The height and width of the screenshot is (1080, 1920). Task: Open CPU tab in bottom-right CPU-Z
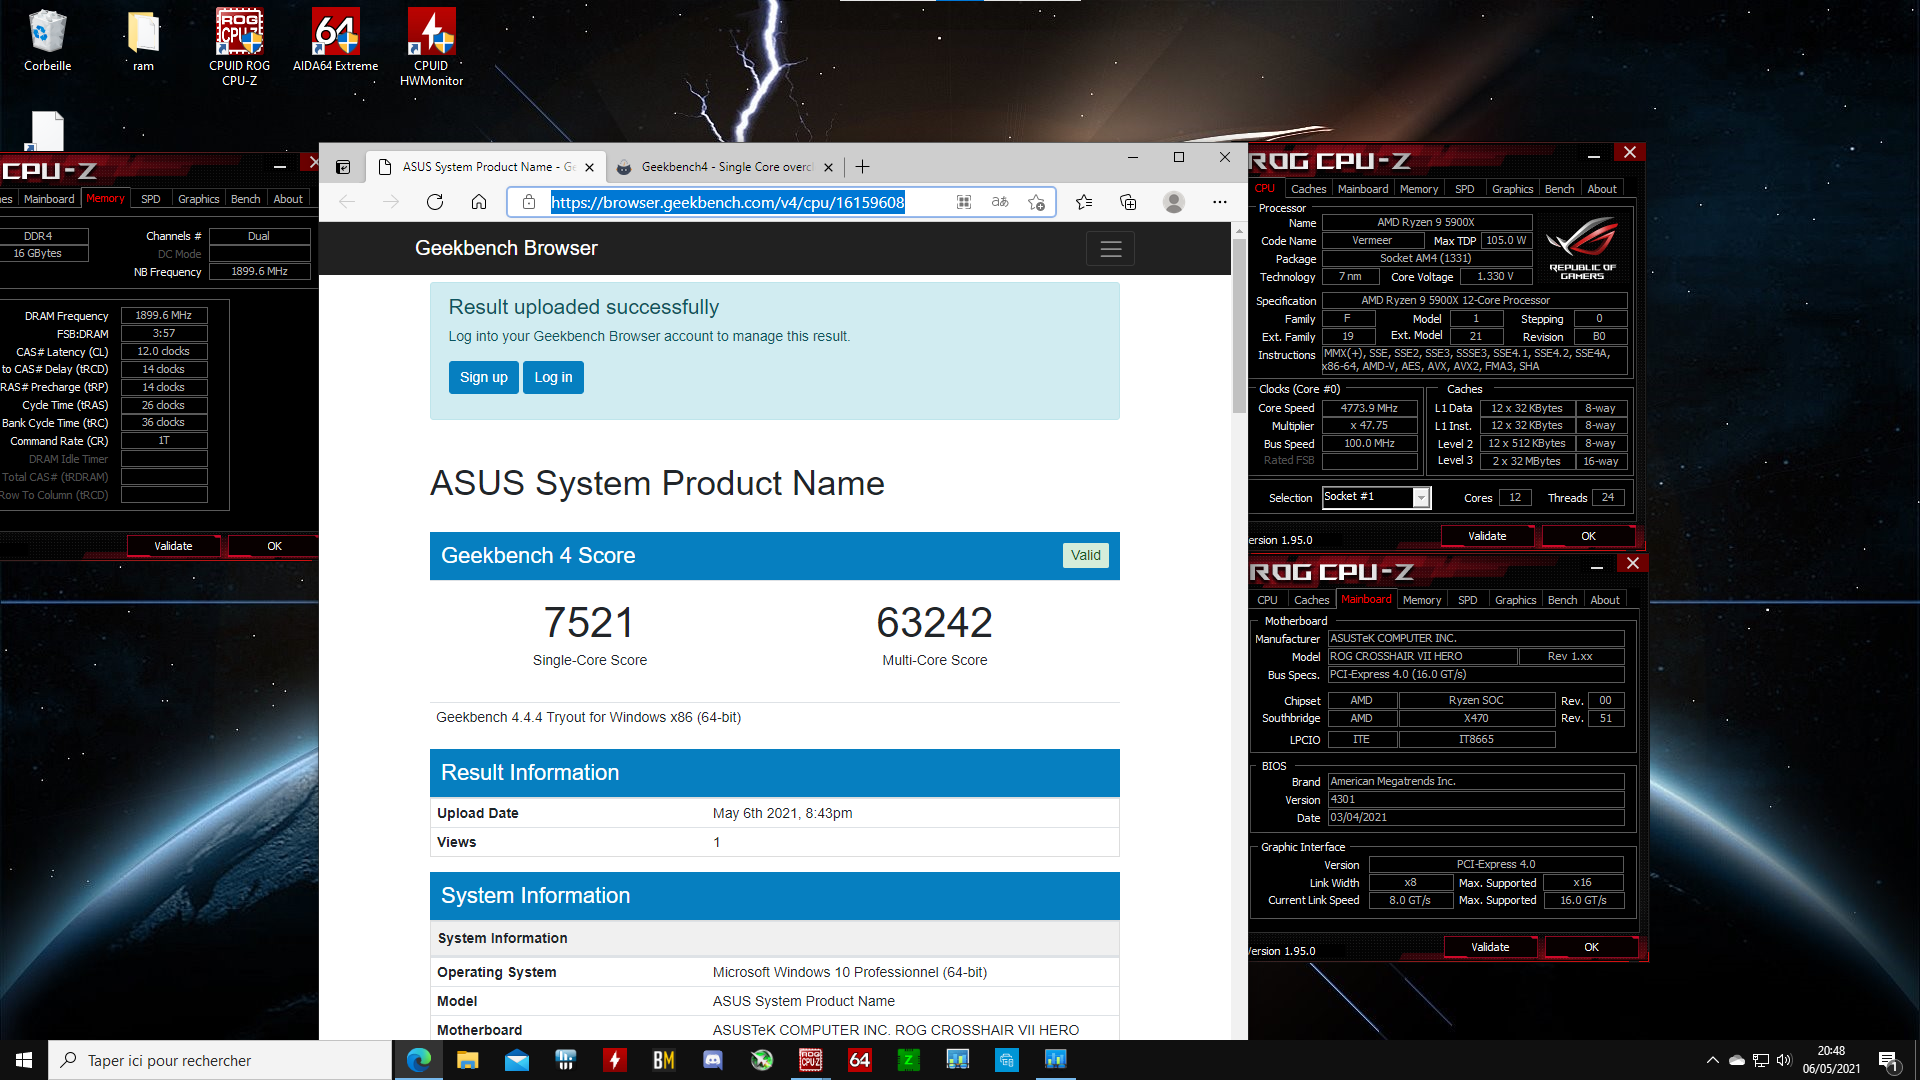pos(1268,600)
